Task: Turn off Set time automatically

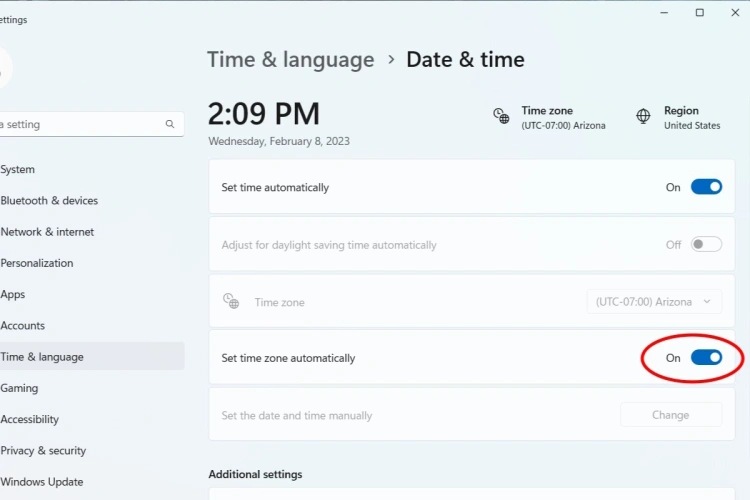Action: [706, 187]
